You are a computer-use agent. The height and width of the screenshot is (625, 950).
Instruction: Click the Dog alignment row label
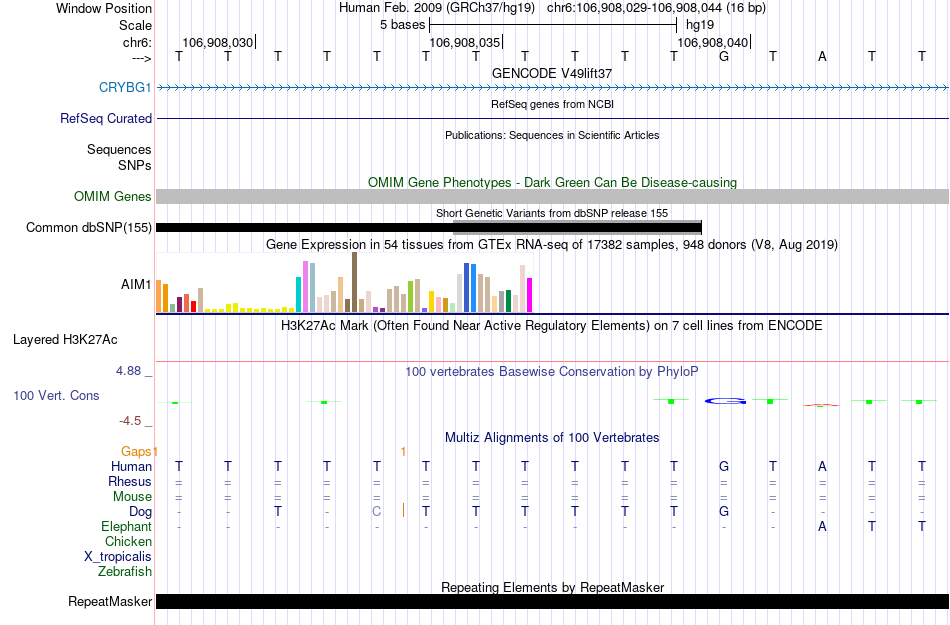(140, 512)
